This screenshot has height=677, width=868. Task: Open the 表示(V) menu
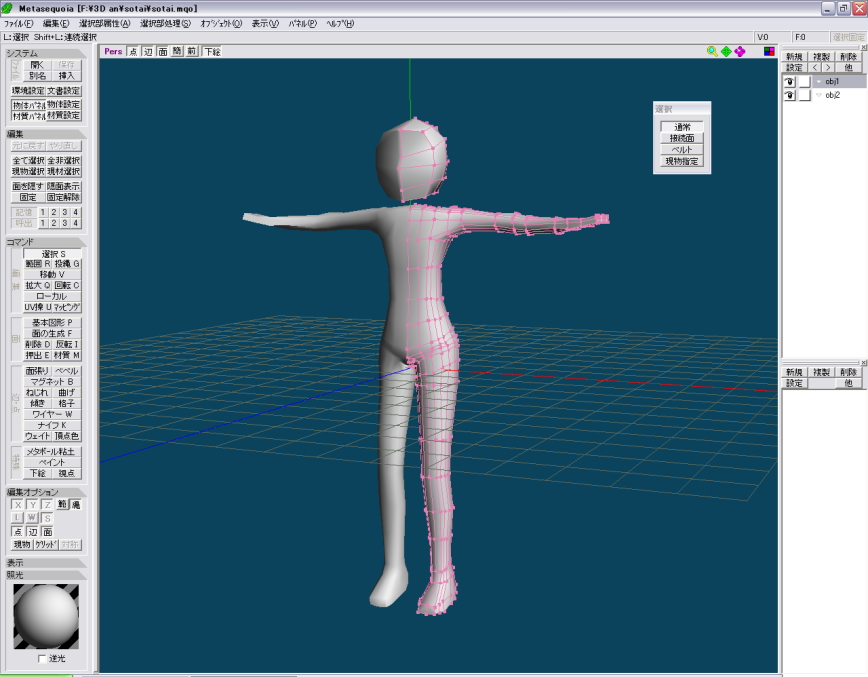(x=265, y=23)
